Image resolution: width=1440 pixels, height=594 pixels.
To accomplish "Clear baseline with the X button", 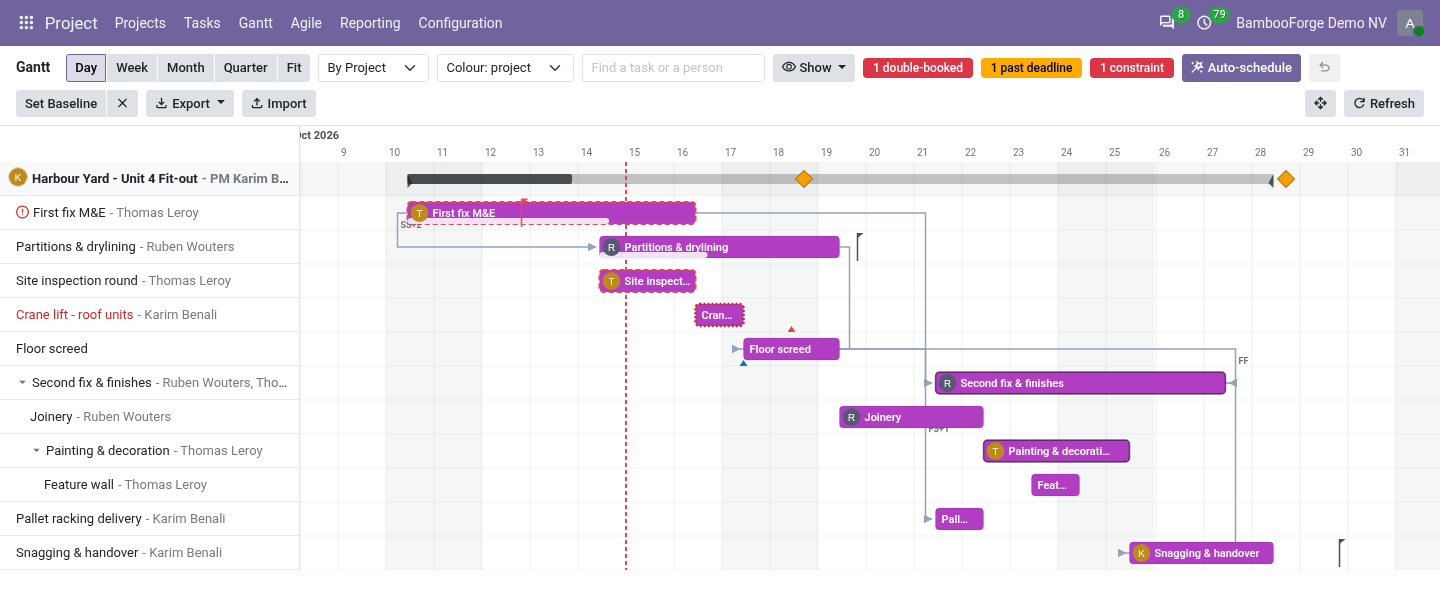I will point(122,103).
